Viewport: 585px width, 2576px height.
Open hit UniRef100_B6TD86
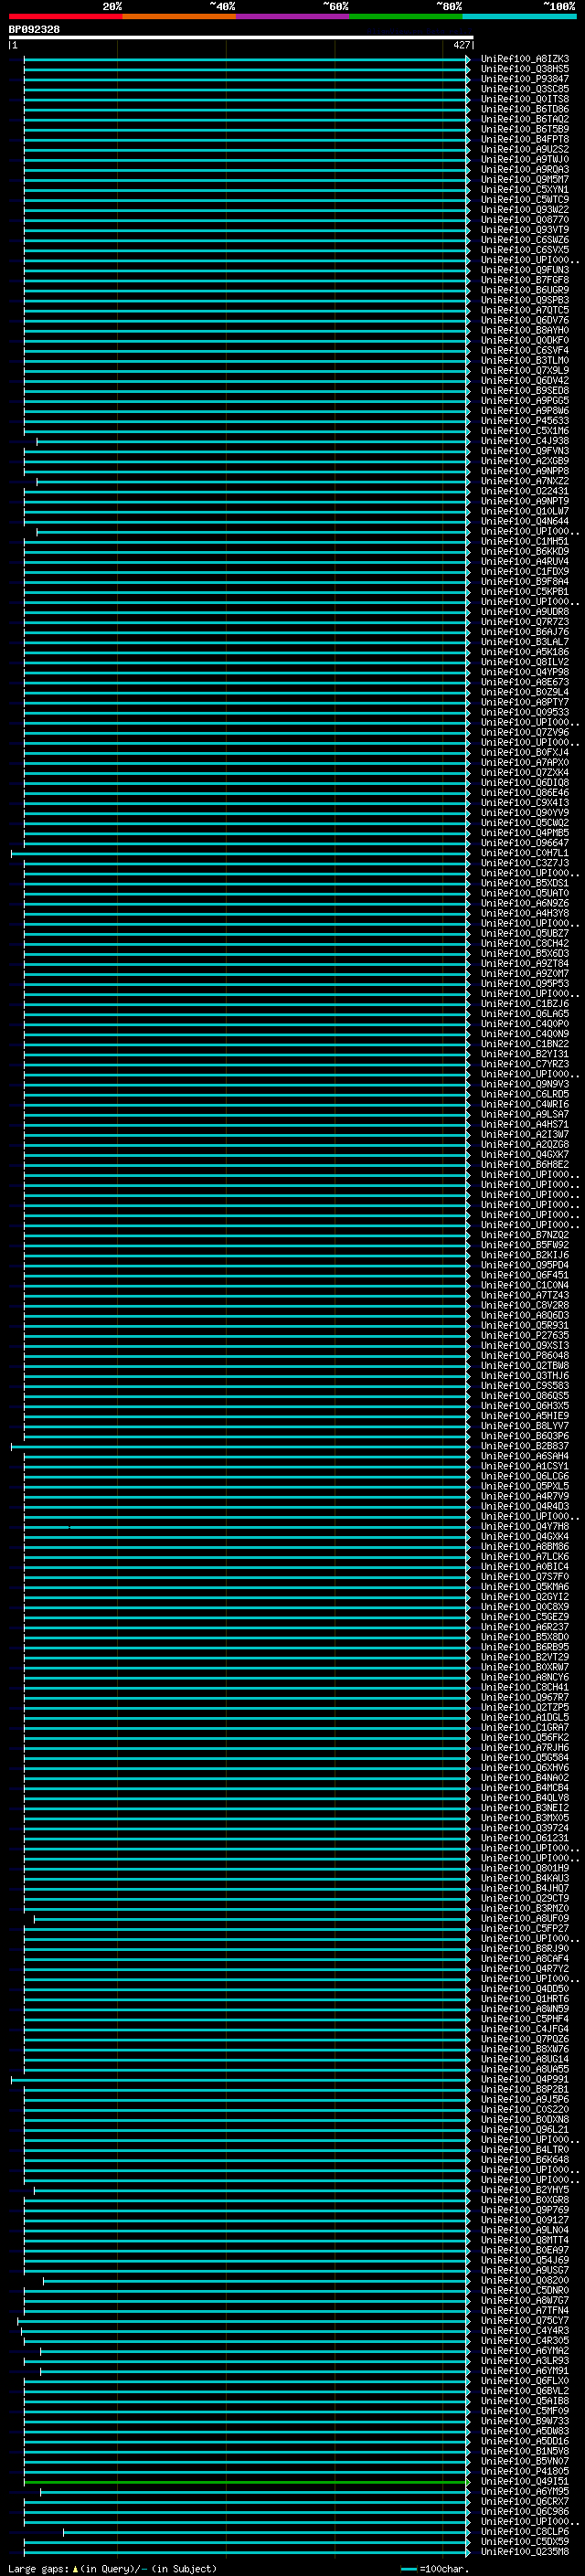tap(525, 109)
